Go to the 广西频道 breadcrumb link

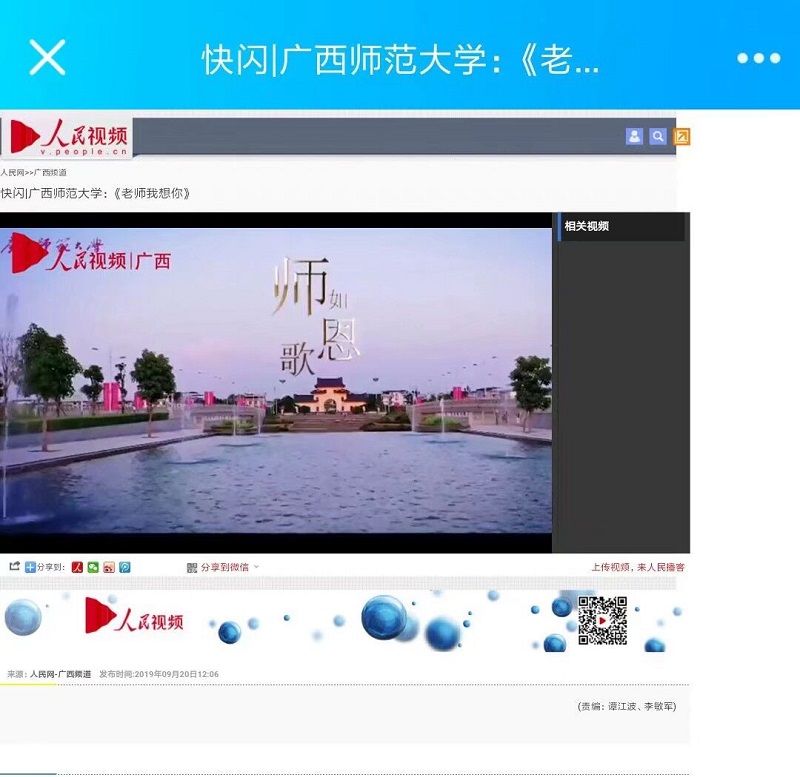click(x=51, y=173)
